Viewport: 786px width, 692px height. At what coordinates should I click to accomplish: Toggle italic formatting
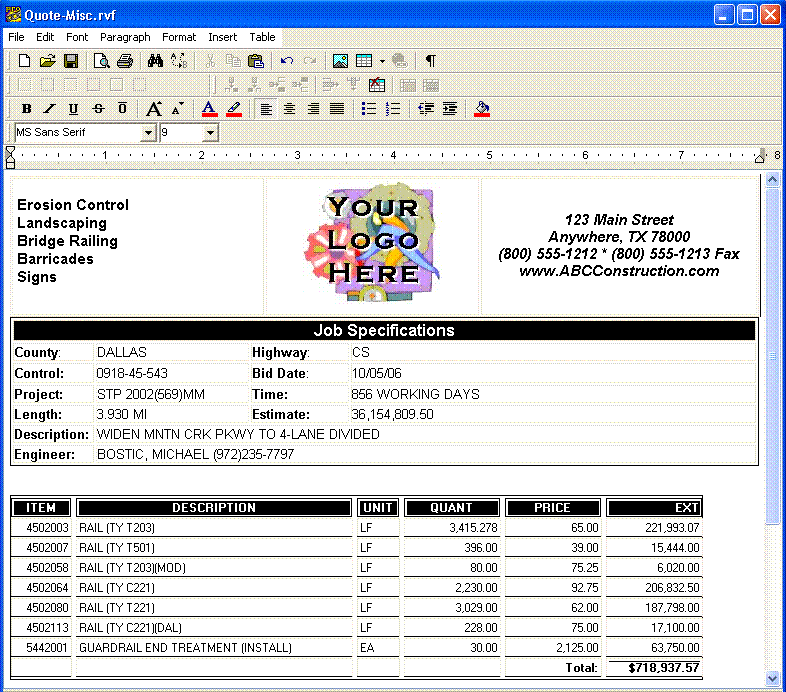pos(49,108)
